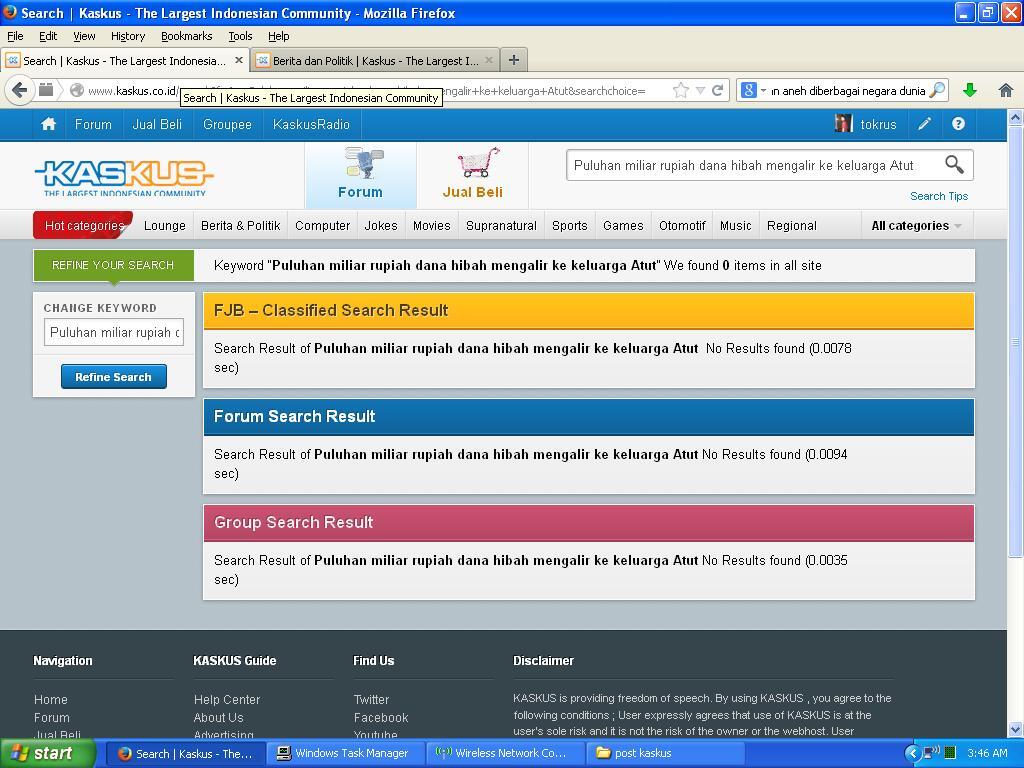This screenshot has width=1024, height=768.
Task: Select the Forum section icon
Action: point(360,174)
